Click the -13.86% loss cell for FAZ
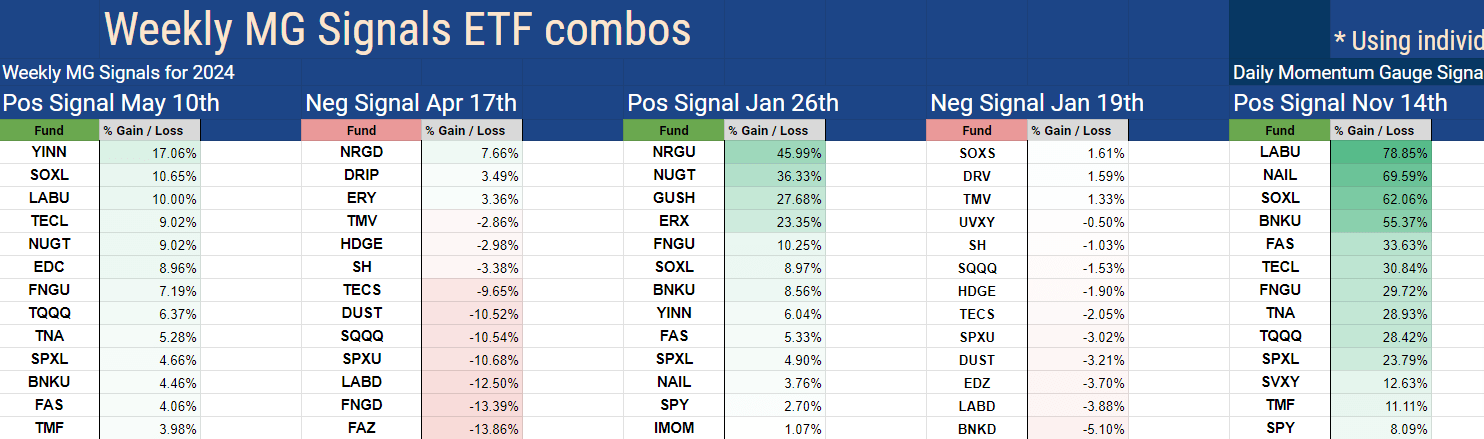 (471, 428)
